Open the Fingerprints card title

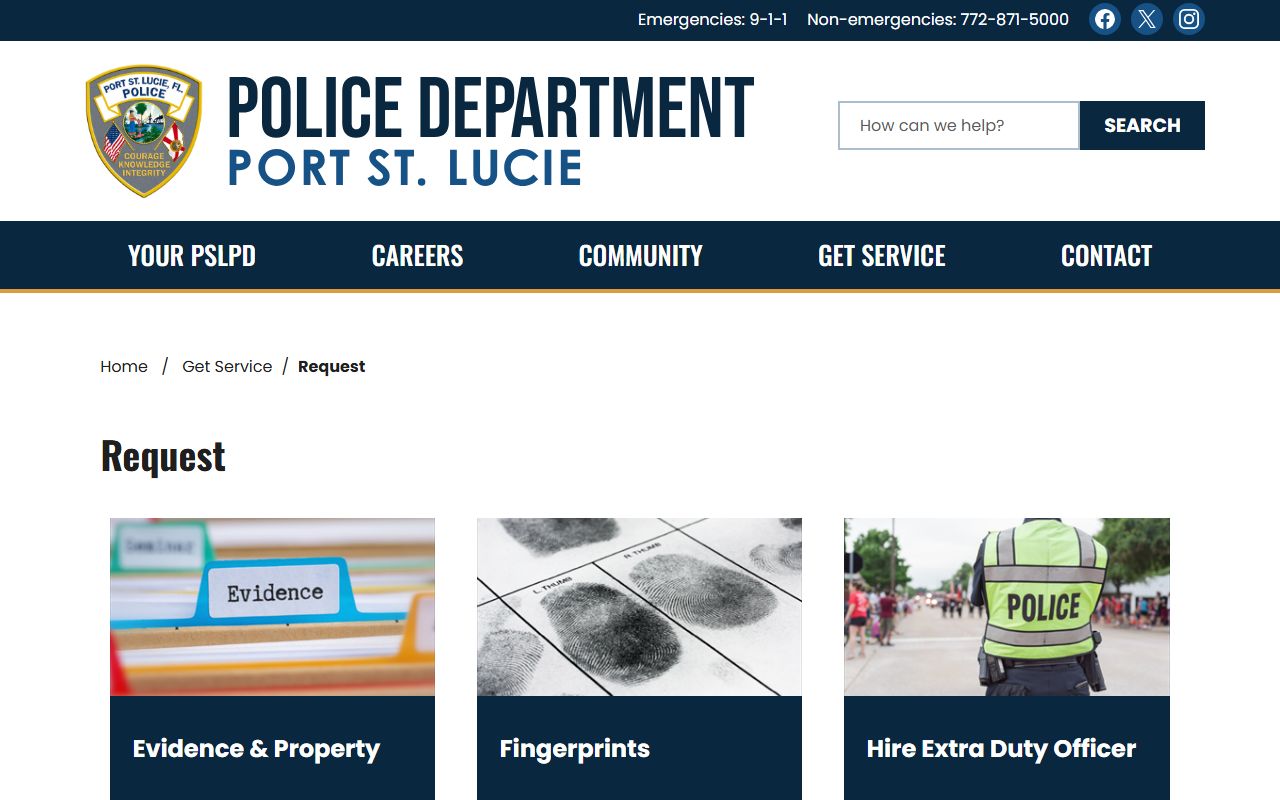tap(574, 749)
